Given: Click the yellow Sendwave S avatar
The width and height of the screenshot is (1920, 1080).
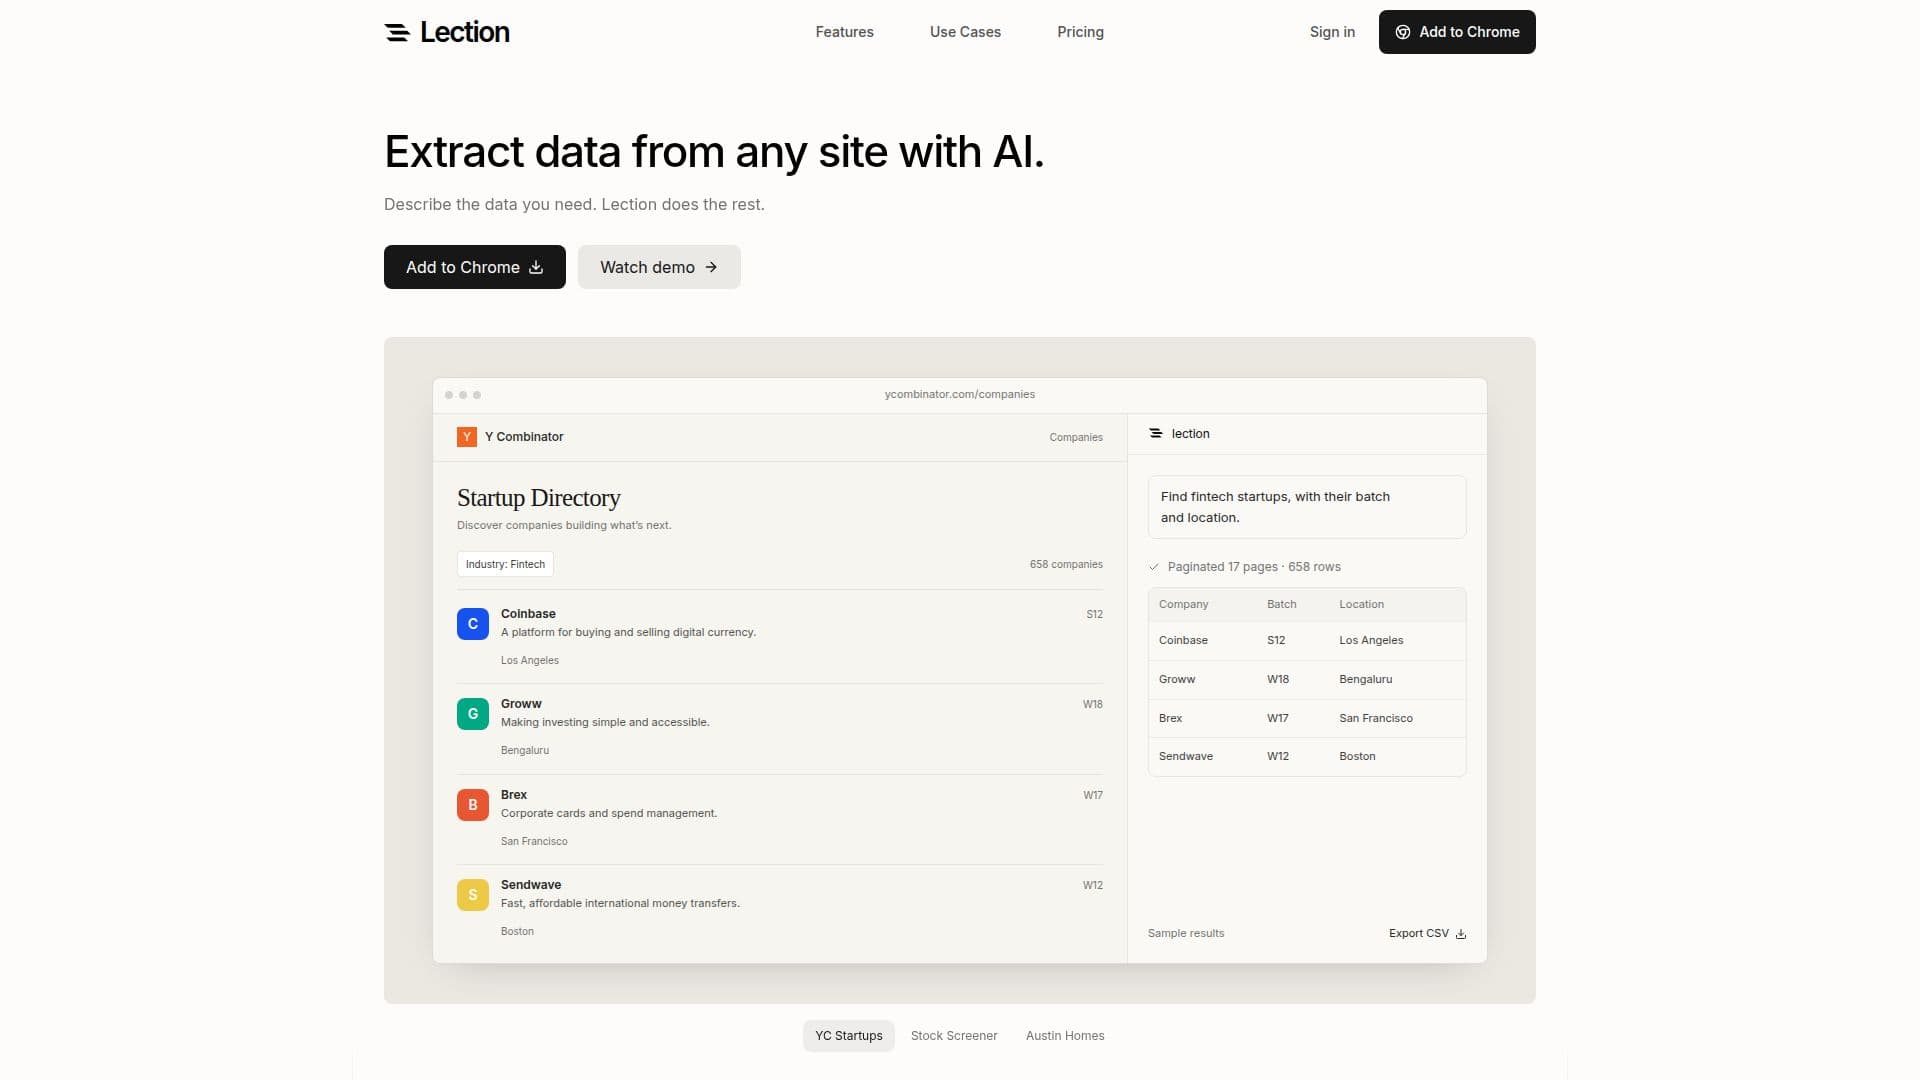Looking at the screenshot, I should point(473,895).
